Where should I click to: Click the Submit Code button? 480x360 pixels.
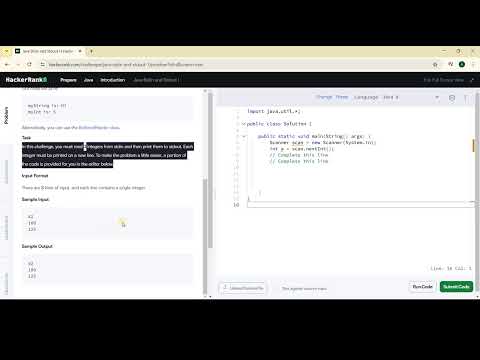[x=456, y=287]
